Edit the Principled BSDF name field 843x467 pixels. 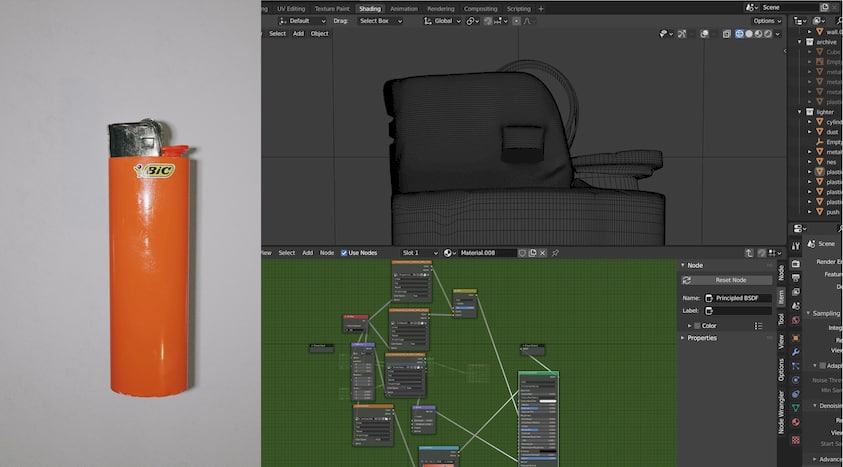tap(738, 298)
